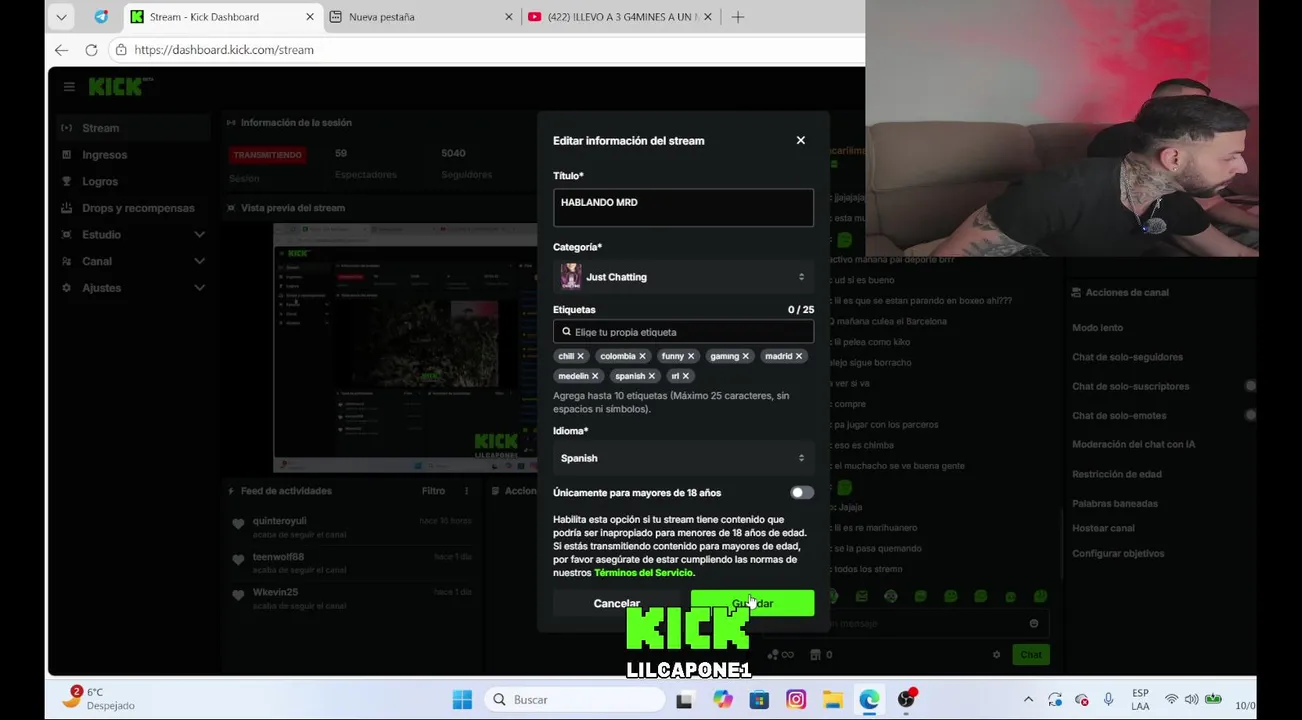Click the heart icon beside teenwolf88
The height and width of the screenshot is (720, 1302).
point(238,560)
